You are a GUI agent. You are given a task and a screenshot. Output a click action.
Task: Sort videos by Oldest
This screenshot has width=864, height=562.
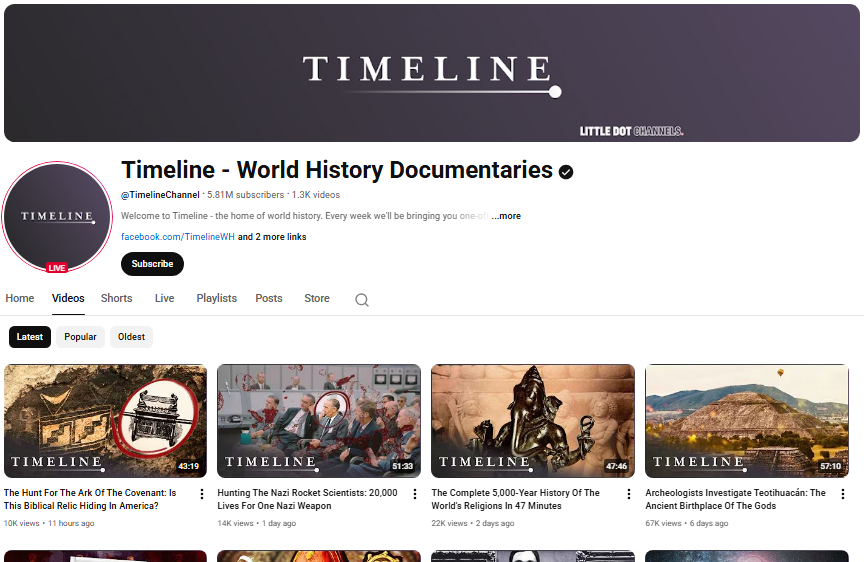coord(131,337)
